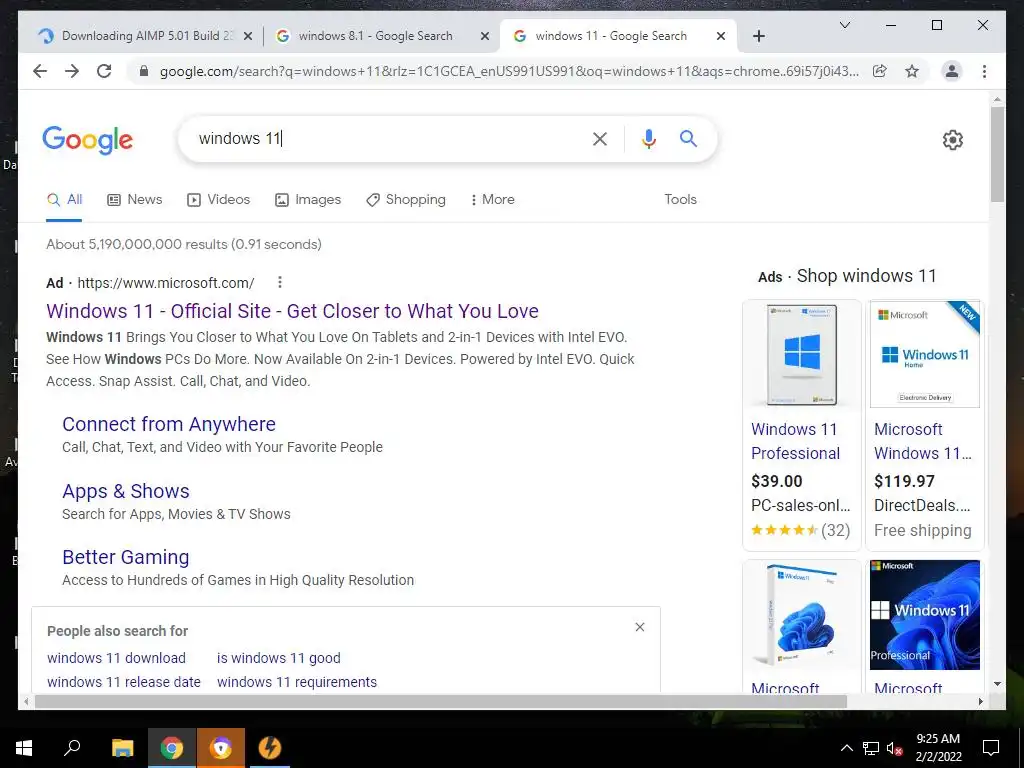Open Avast Secure Browser taskbar icon

click(x=220, y=748)
